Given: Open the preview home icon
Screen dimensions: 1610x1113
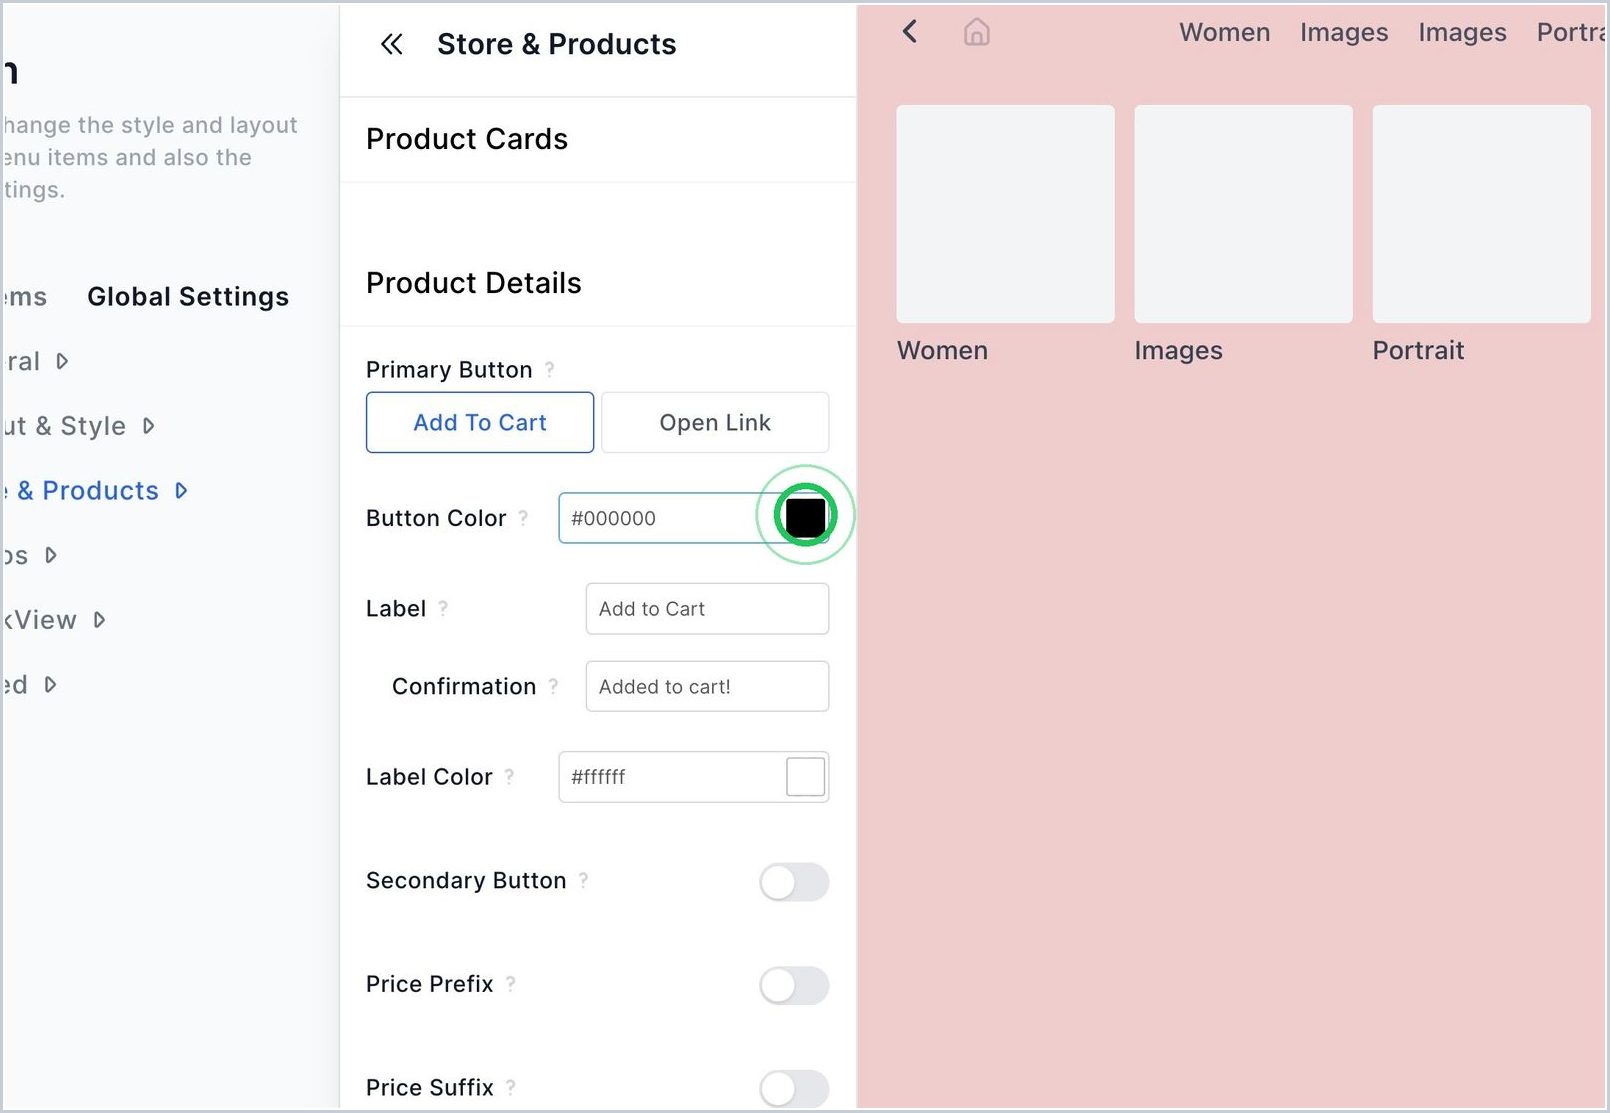Looking at the screenshot, I should (977, 32).
